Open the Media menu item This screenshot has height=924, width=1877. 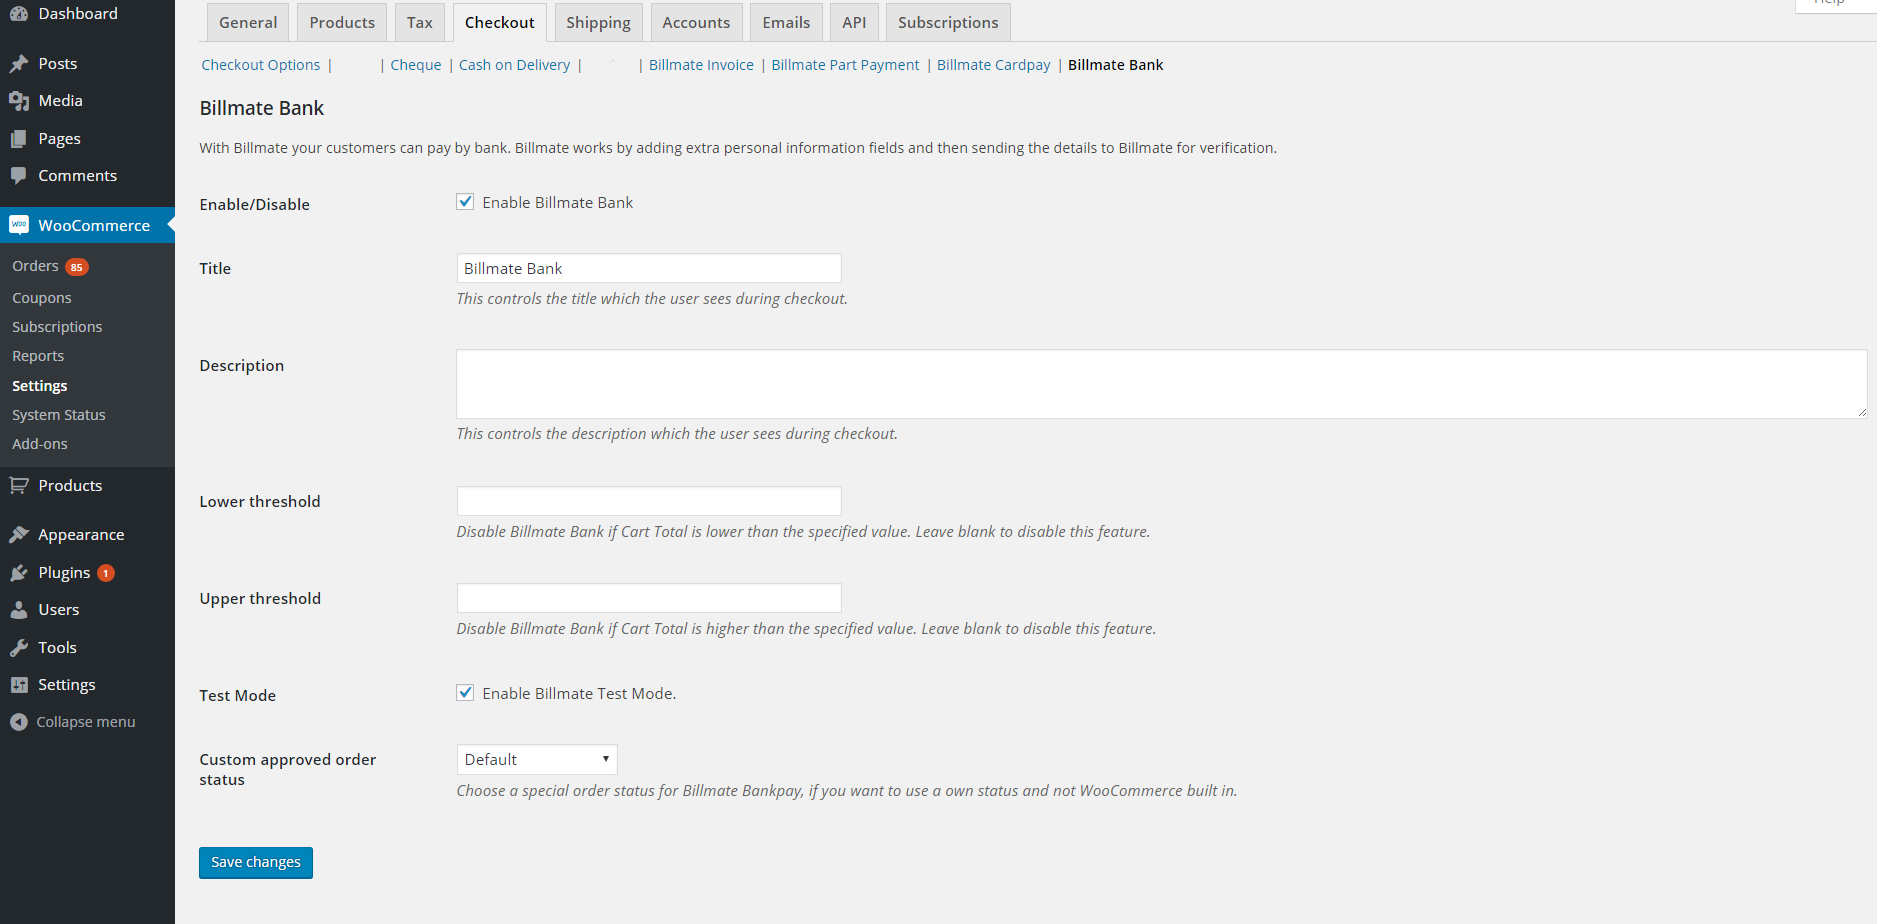click(61, 101)
